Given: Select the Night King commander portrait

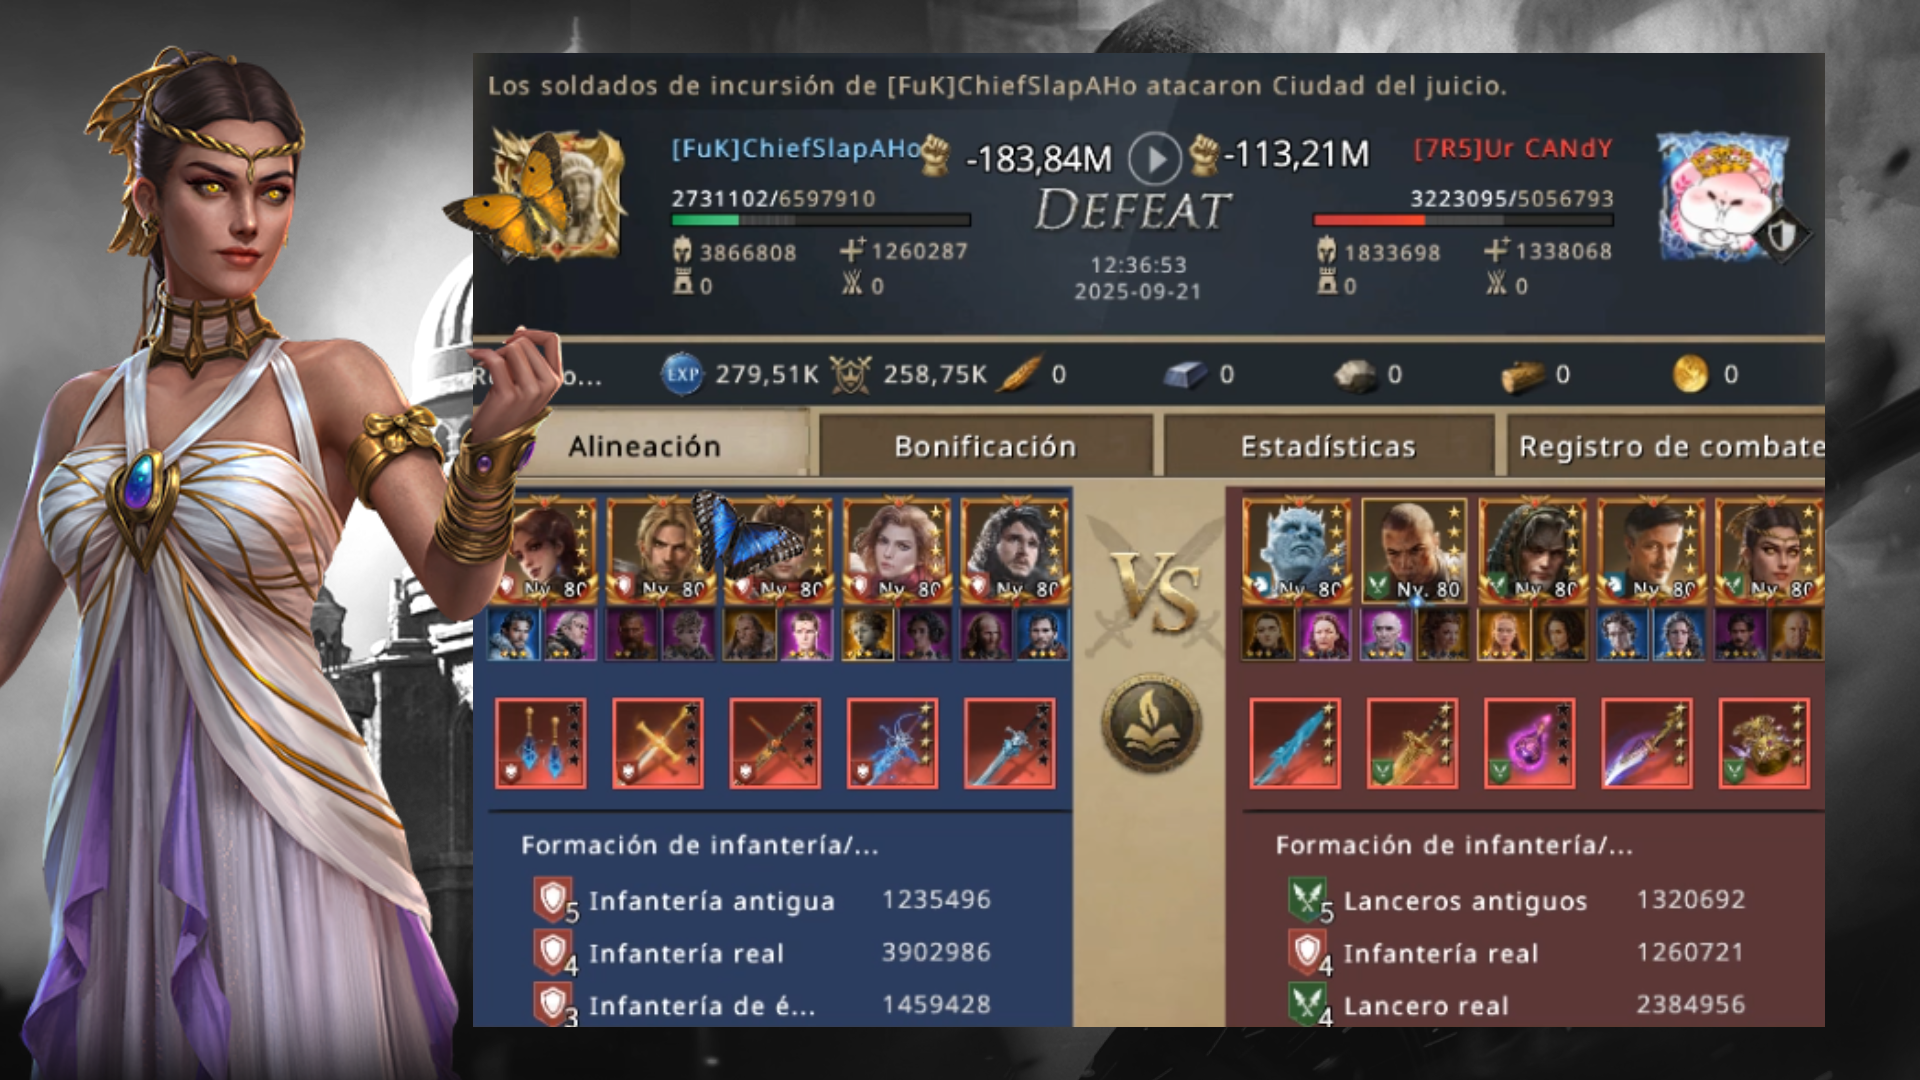Looking at the screenshot, I should tap(1295, 551).
